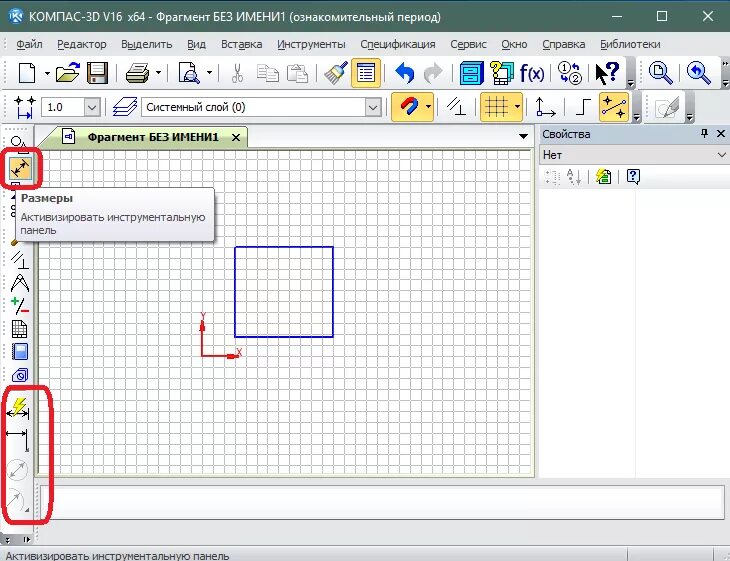The height and width of the screenshot is (561, 730).
Task: Save the document with the floppy disk icon
Action: tap(98, 73)
